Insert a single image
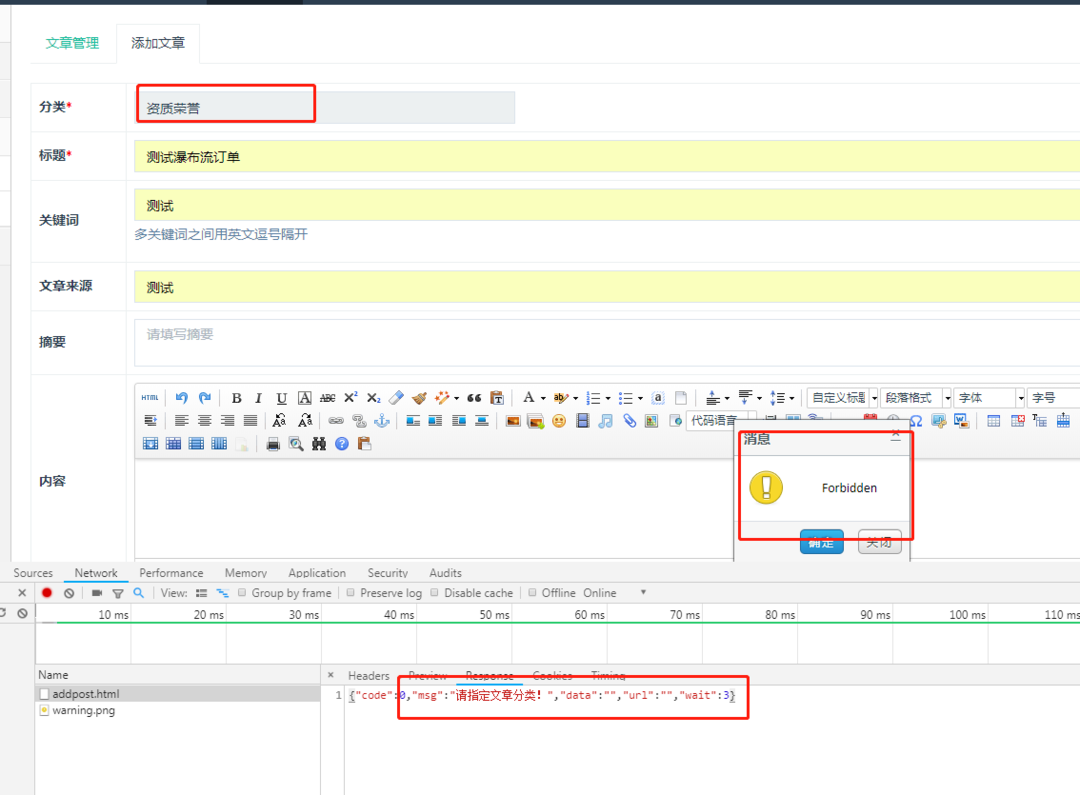Screen dimensions: 1080x795 tap(512, 420)
